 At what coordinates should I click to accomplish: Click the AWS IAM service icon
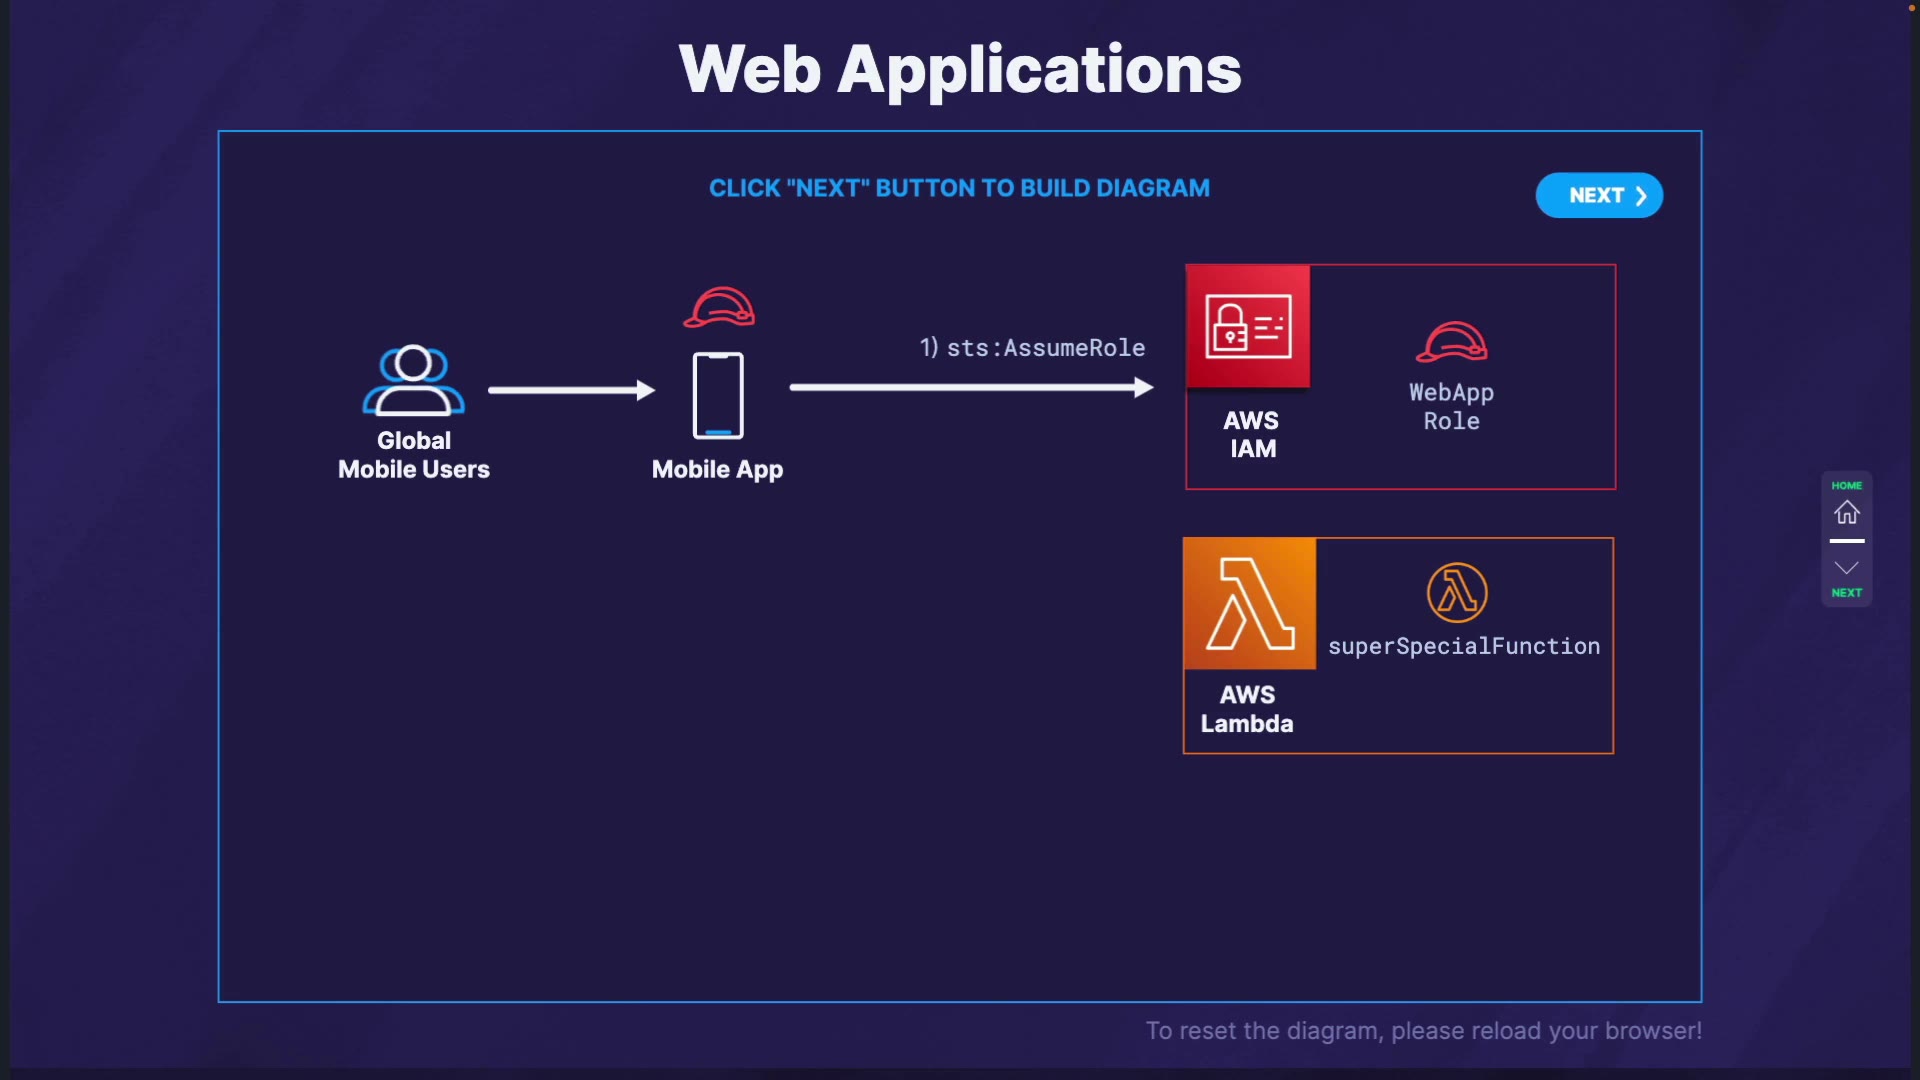pyautogui.click(x=1248, y=326)
